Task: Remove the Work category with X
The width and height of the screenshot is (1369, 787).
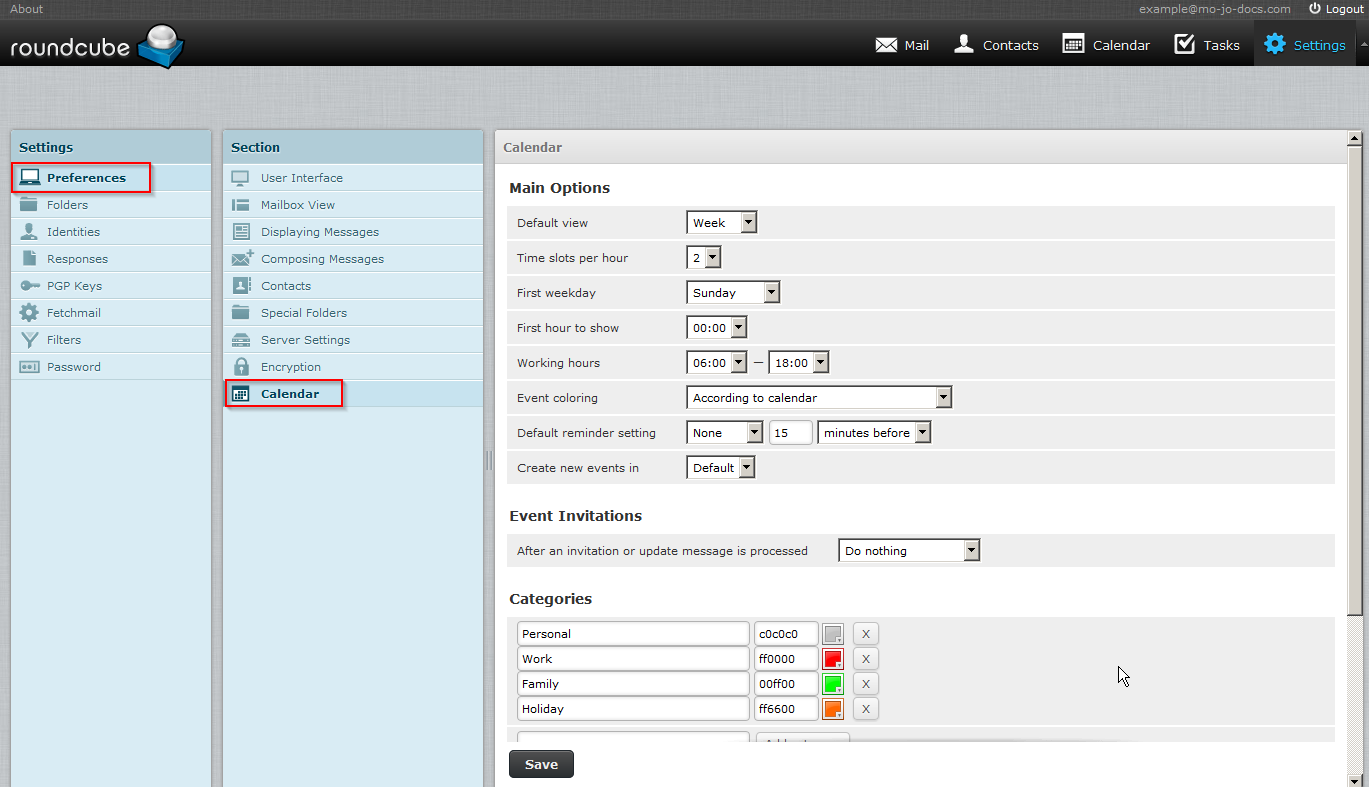Action: [x=866, y=659]
